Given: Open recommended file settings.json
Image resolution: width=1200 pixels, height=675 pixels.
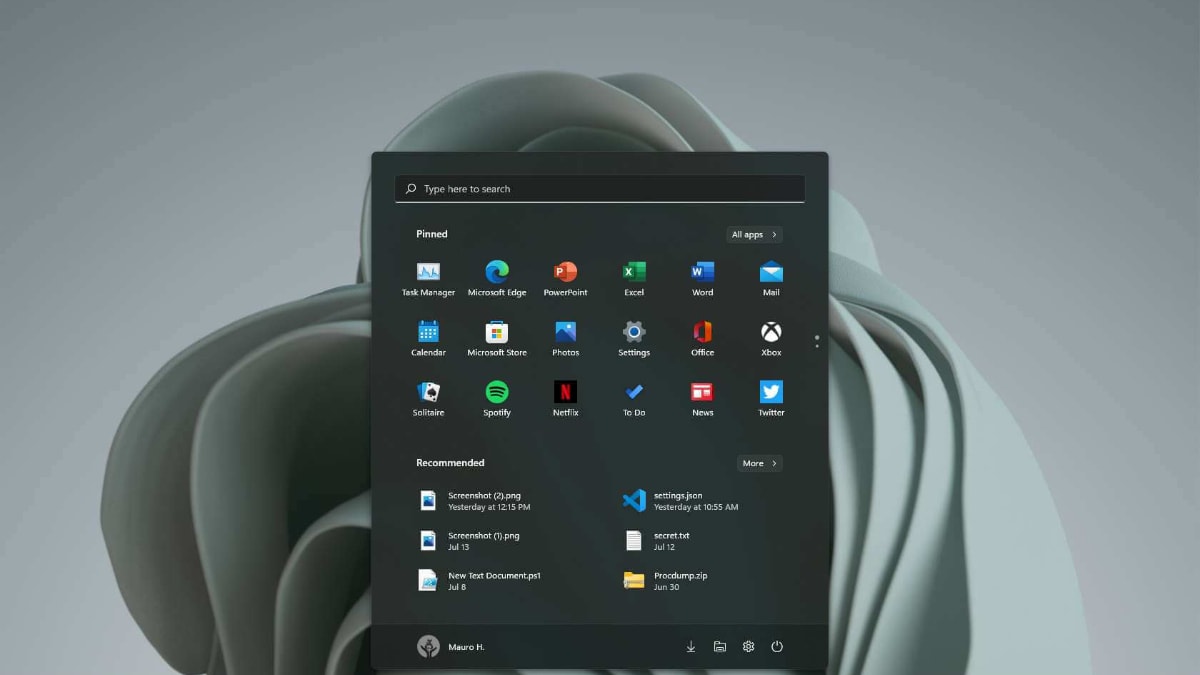Looking at the screenshot, I should coord(680,501).
